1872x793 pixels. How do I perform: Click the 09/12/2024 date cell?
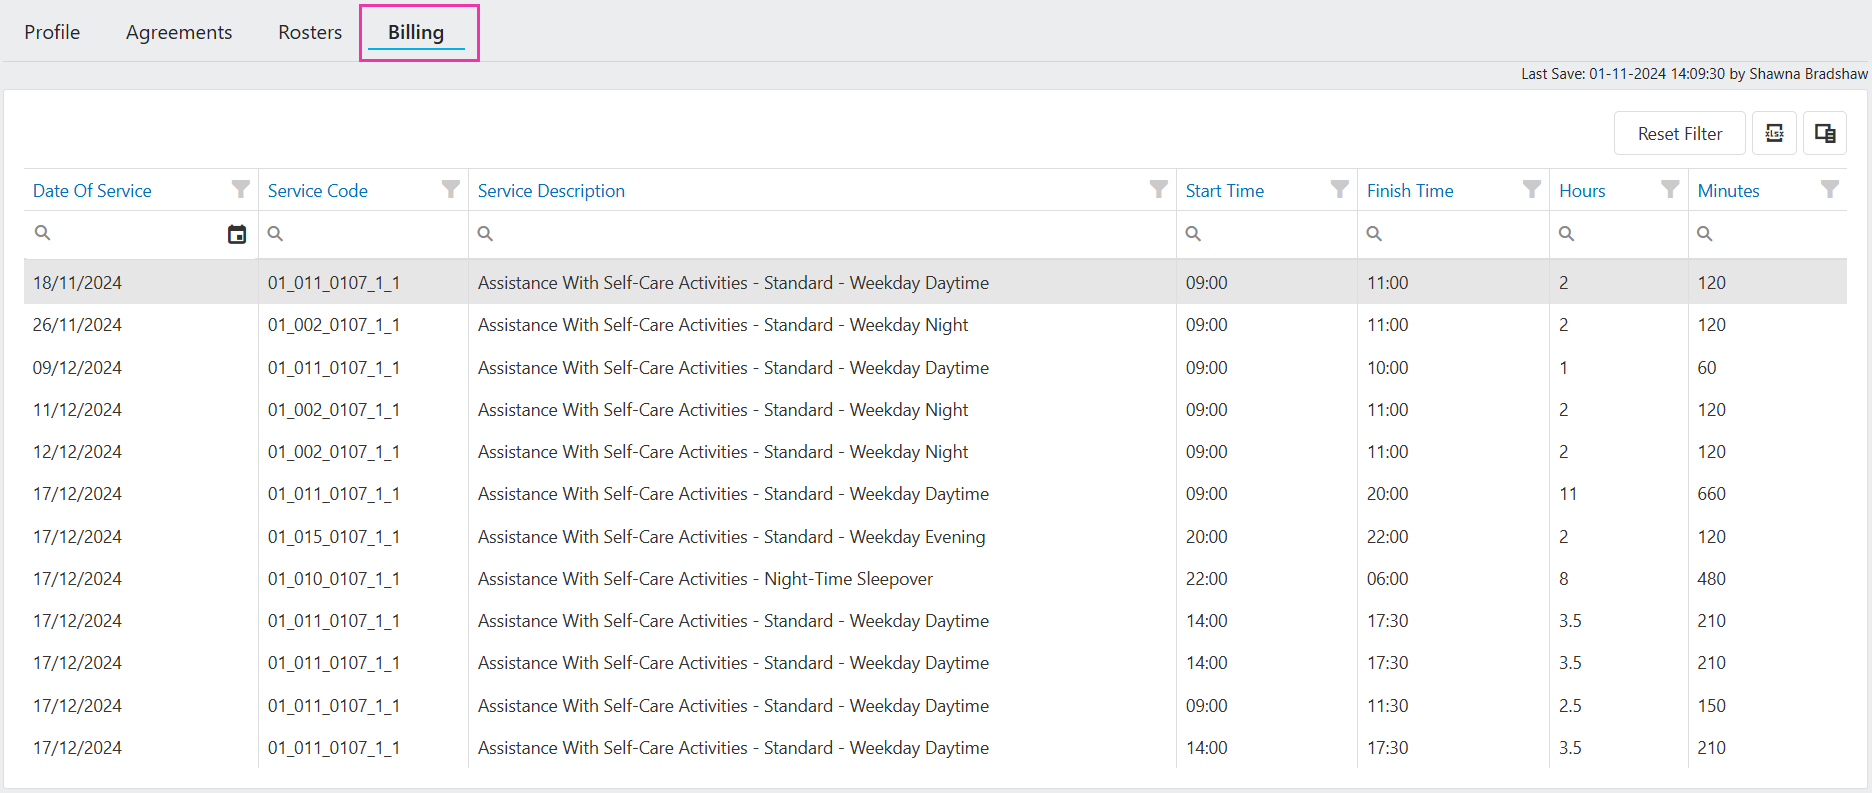tap(77, 368)
